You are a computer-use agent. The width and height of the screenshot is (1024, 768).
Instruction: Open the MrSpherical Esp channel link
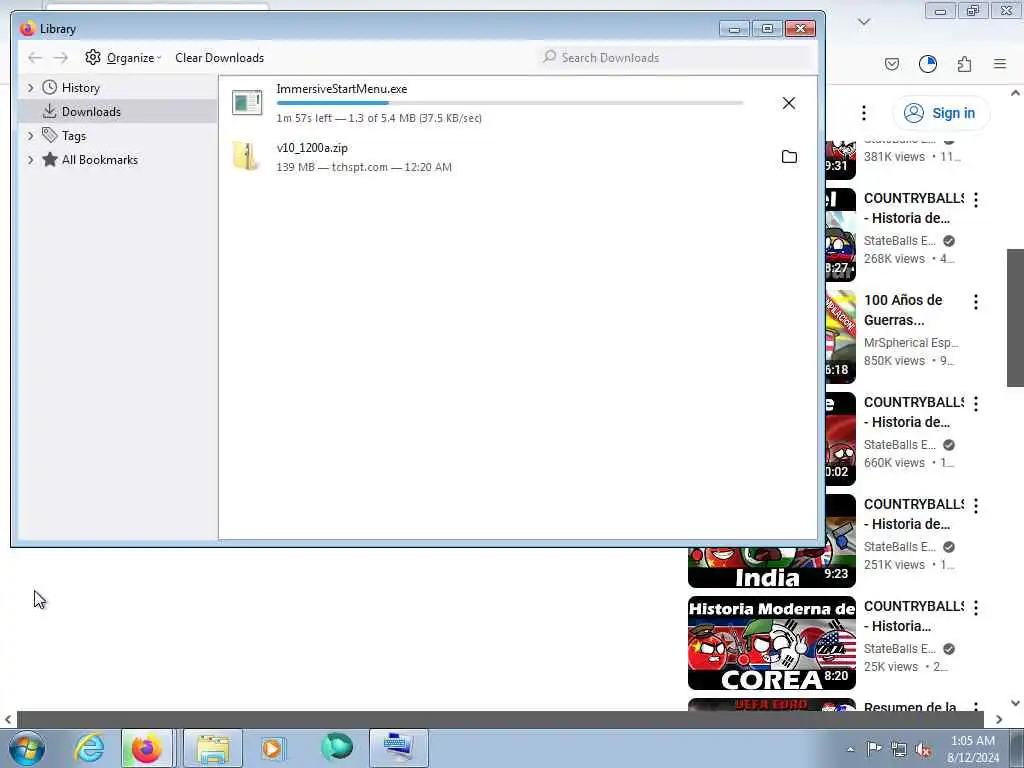911,343
